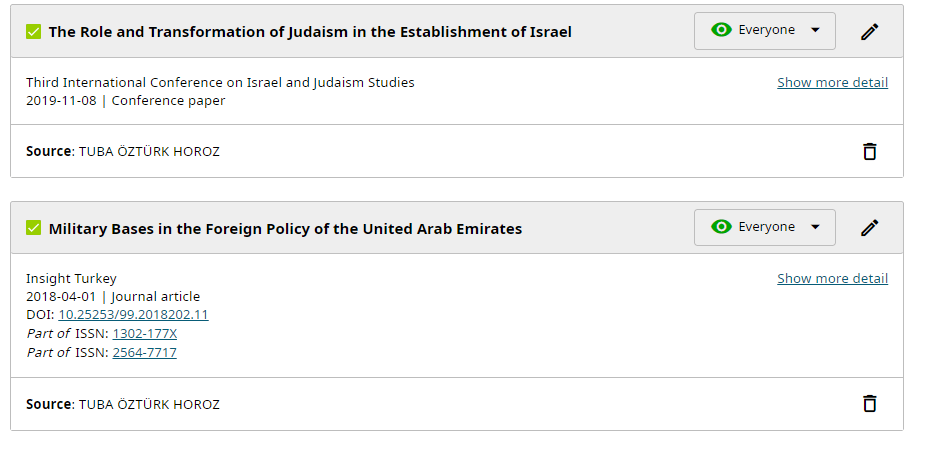Click the pencil edit icon for the Judaism paper

(870, 31)
